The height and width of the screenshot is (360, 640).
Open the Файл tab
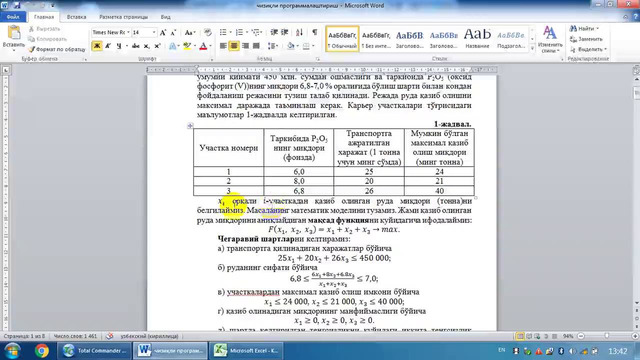click(x=13, y=17)
